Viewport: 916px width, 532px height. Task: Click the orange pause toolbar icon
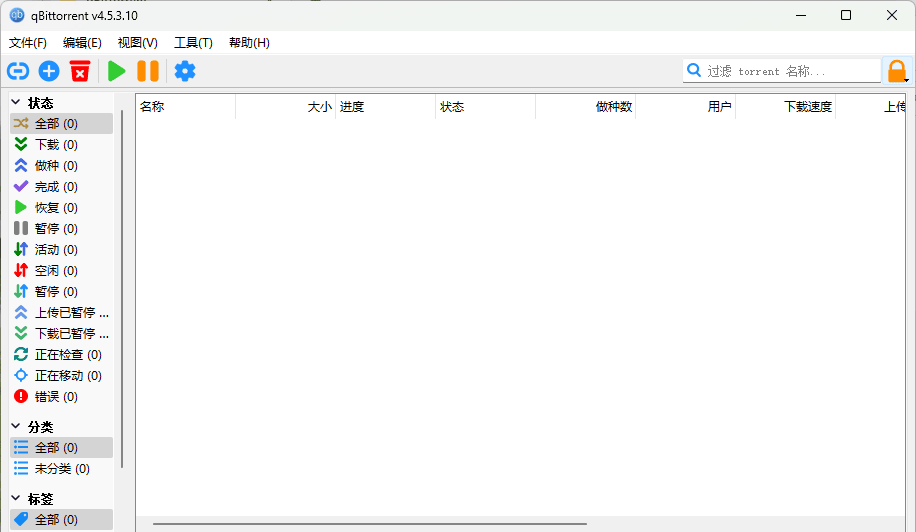(148, 71)
